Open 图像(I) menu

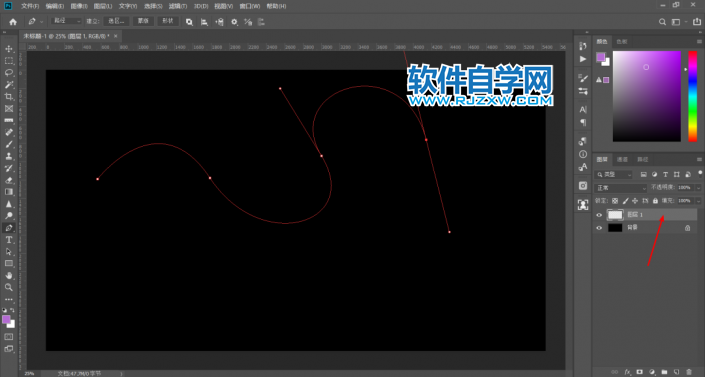click(x=79, y=6)
